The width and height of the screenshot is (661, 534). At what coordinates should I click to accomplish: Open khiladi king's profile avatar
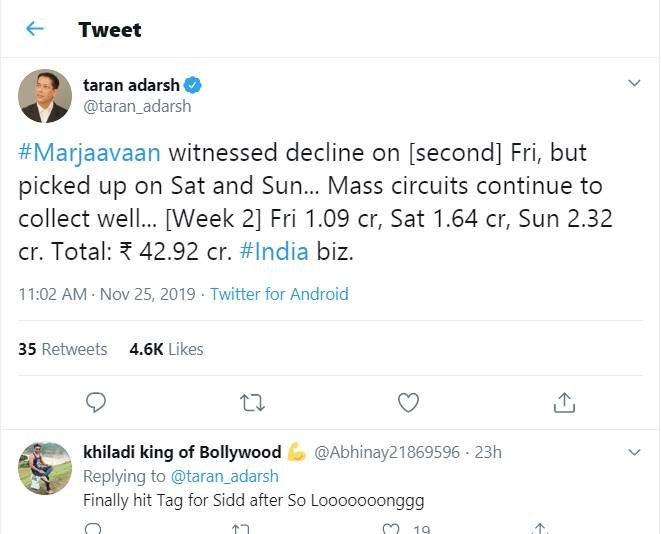point(45,467)
